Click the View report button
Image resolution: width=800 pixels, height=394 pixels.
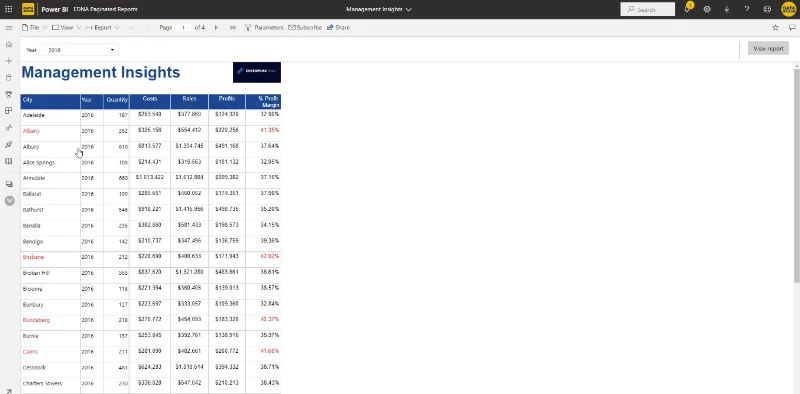point(768,48)
